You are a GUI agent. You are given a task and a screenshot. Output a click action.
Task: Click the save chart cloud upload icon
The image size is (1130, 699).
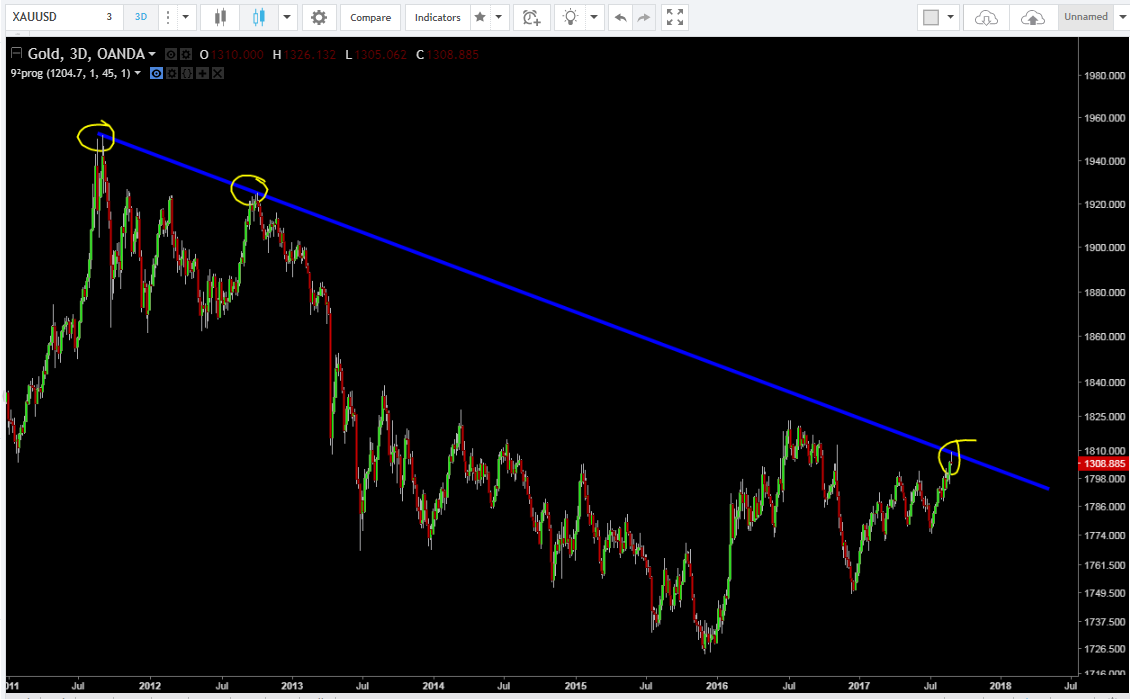[1032, 17]
